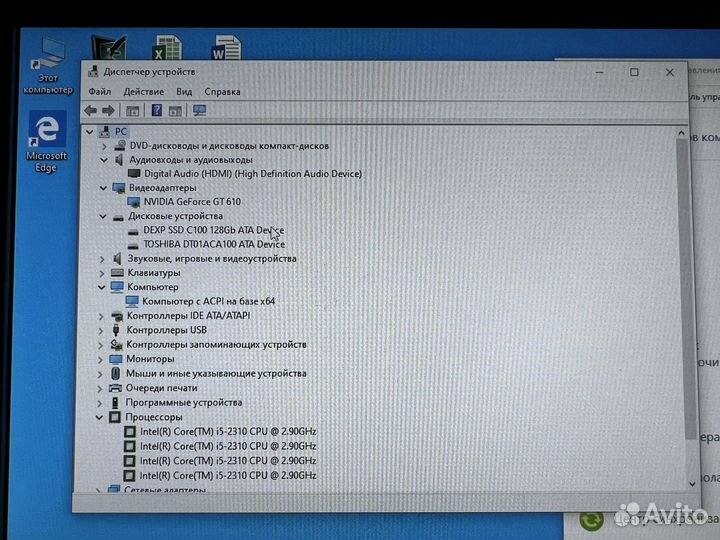Screen dimensions: 720x540
Task: Expand DVD-дисководы и дисководы компакт-дисков
Action: 104,146
